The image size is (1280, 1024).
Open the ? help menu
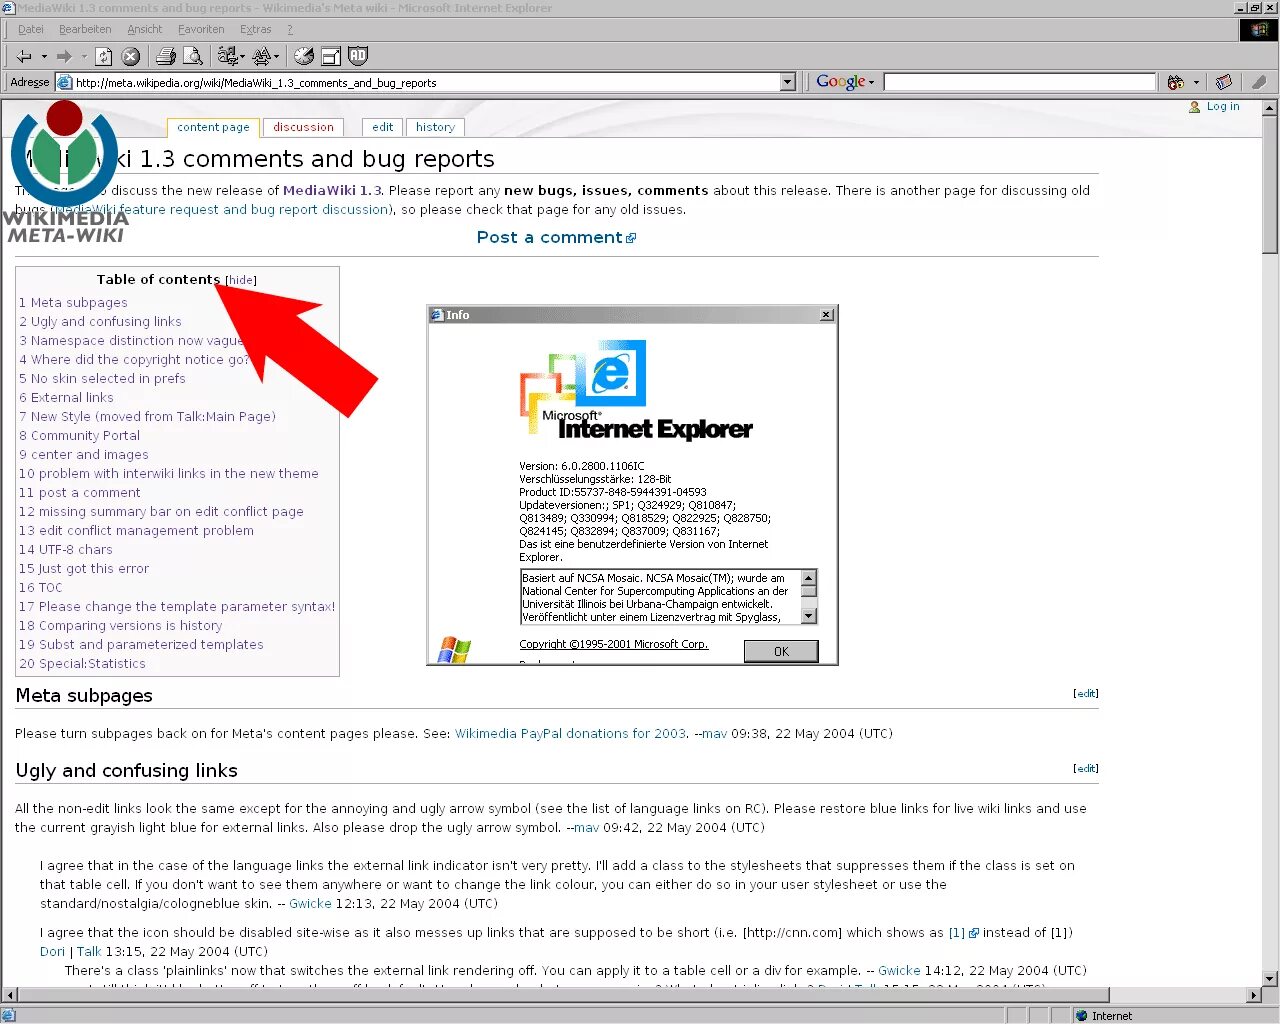click(x=290, y=29)
